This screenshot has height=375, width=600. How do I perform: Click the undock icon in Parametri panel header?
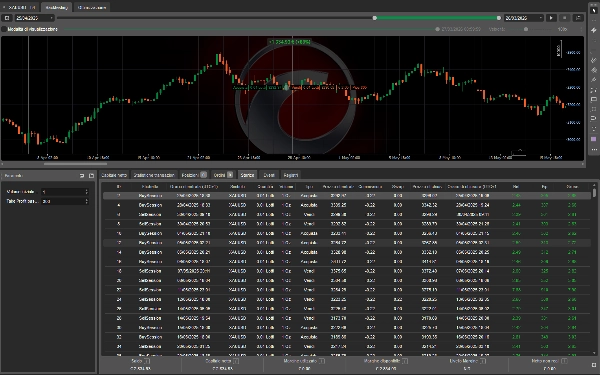82,176
